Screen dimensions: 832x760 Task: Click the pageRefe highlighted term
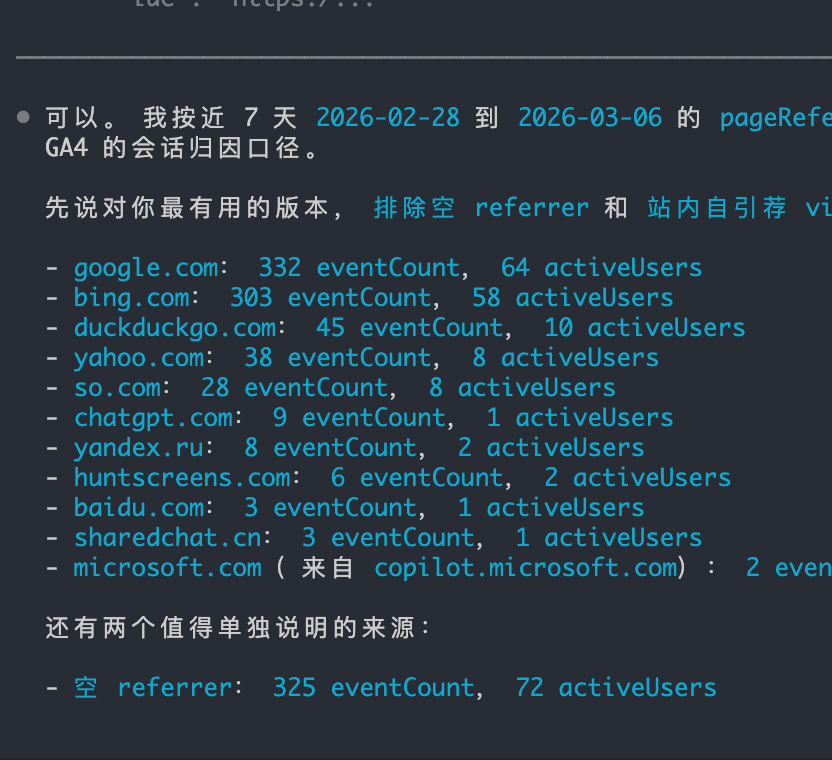point(775,118)
